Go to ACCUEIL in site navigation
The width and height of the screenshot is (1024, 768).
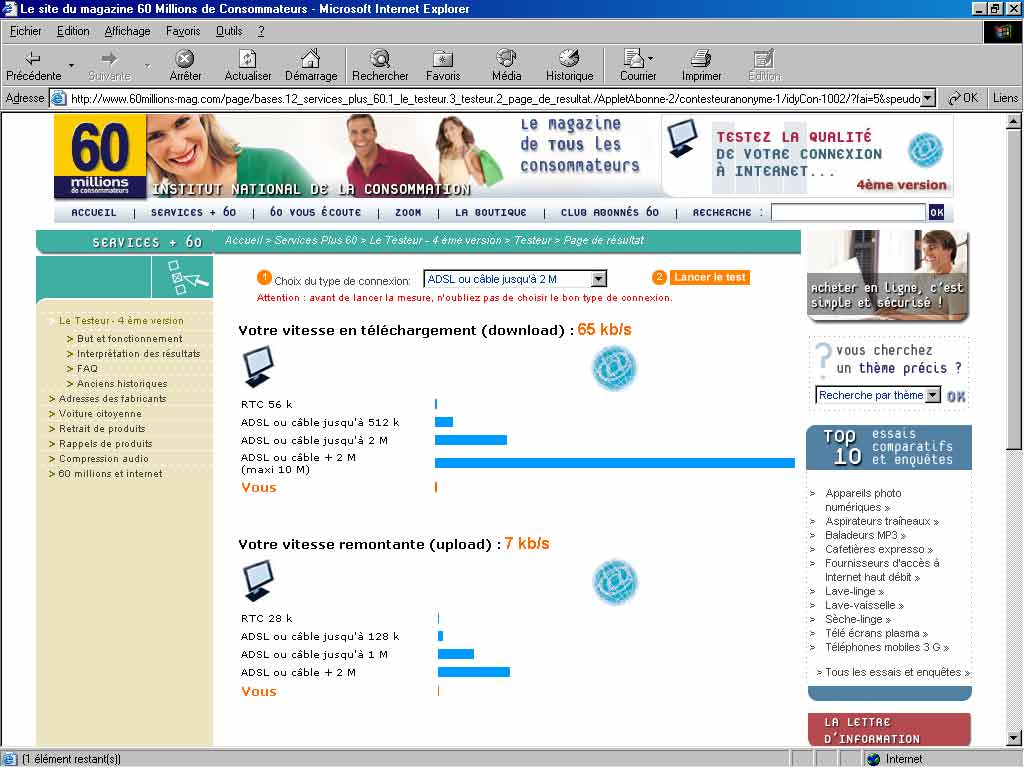point(93,212)
